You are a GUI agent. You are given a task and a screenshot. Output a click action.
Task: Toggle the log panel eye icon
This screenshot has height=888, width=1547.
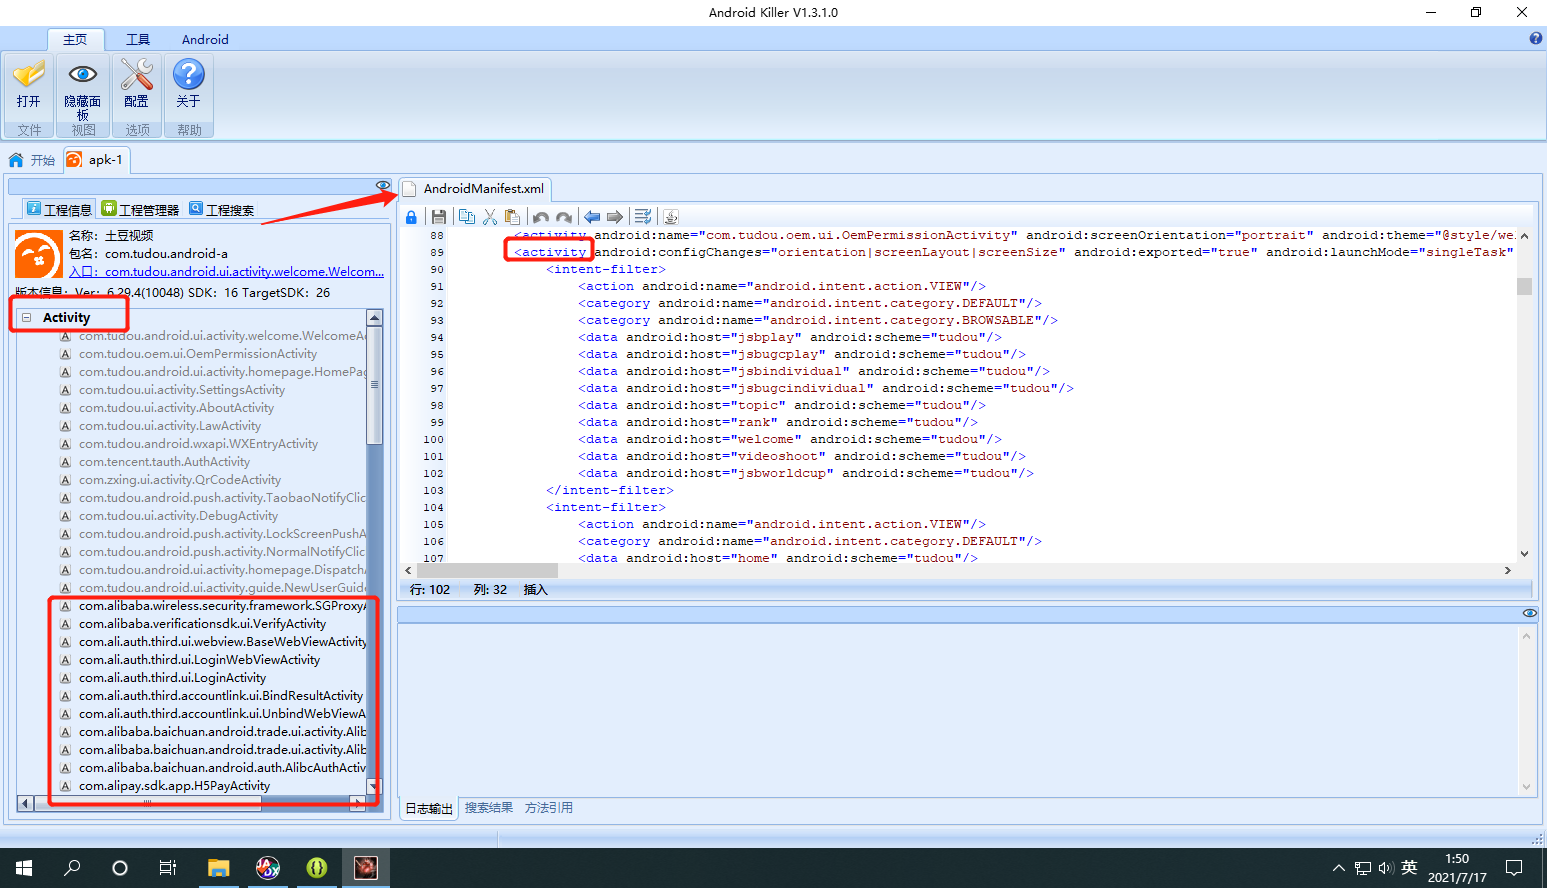pyautogui.click(x=1530, y=613)
